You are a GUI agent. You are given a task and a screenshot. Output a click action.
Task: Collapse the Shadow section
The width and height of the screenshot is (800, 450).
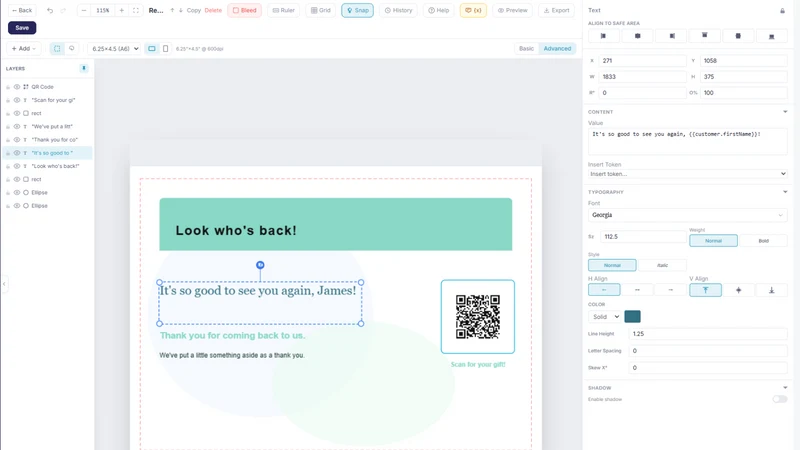click(x=785, y=388)
